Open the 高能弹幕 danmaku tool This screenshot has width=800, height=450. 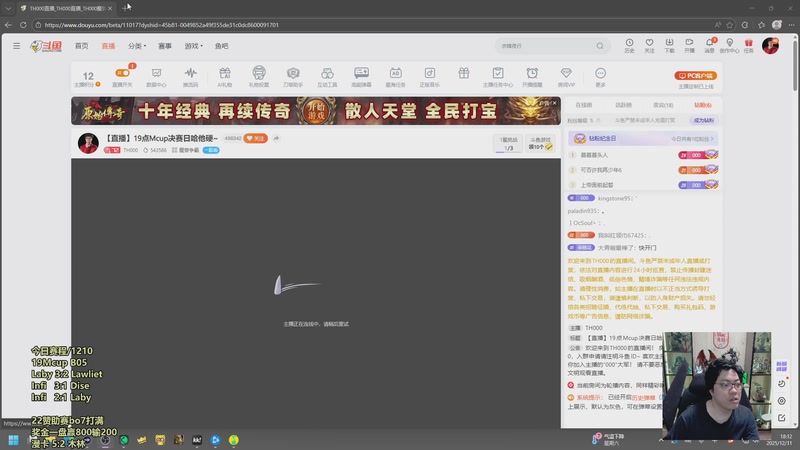[x=361, y=77]
